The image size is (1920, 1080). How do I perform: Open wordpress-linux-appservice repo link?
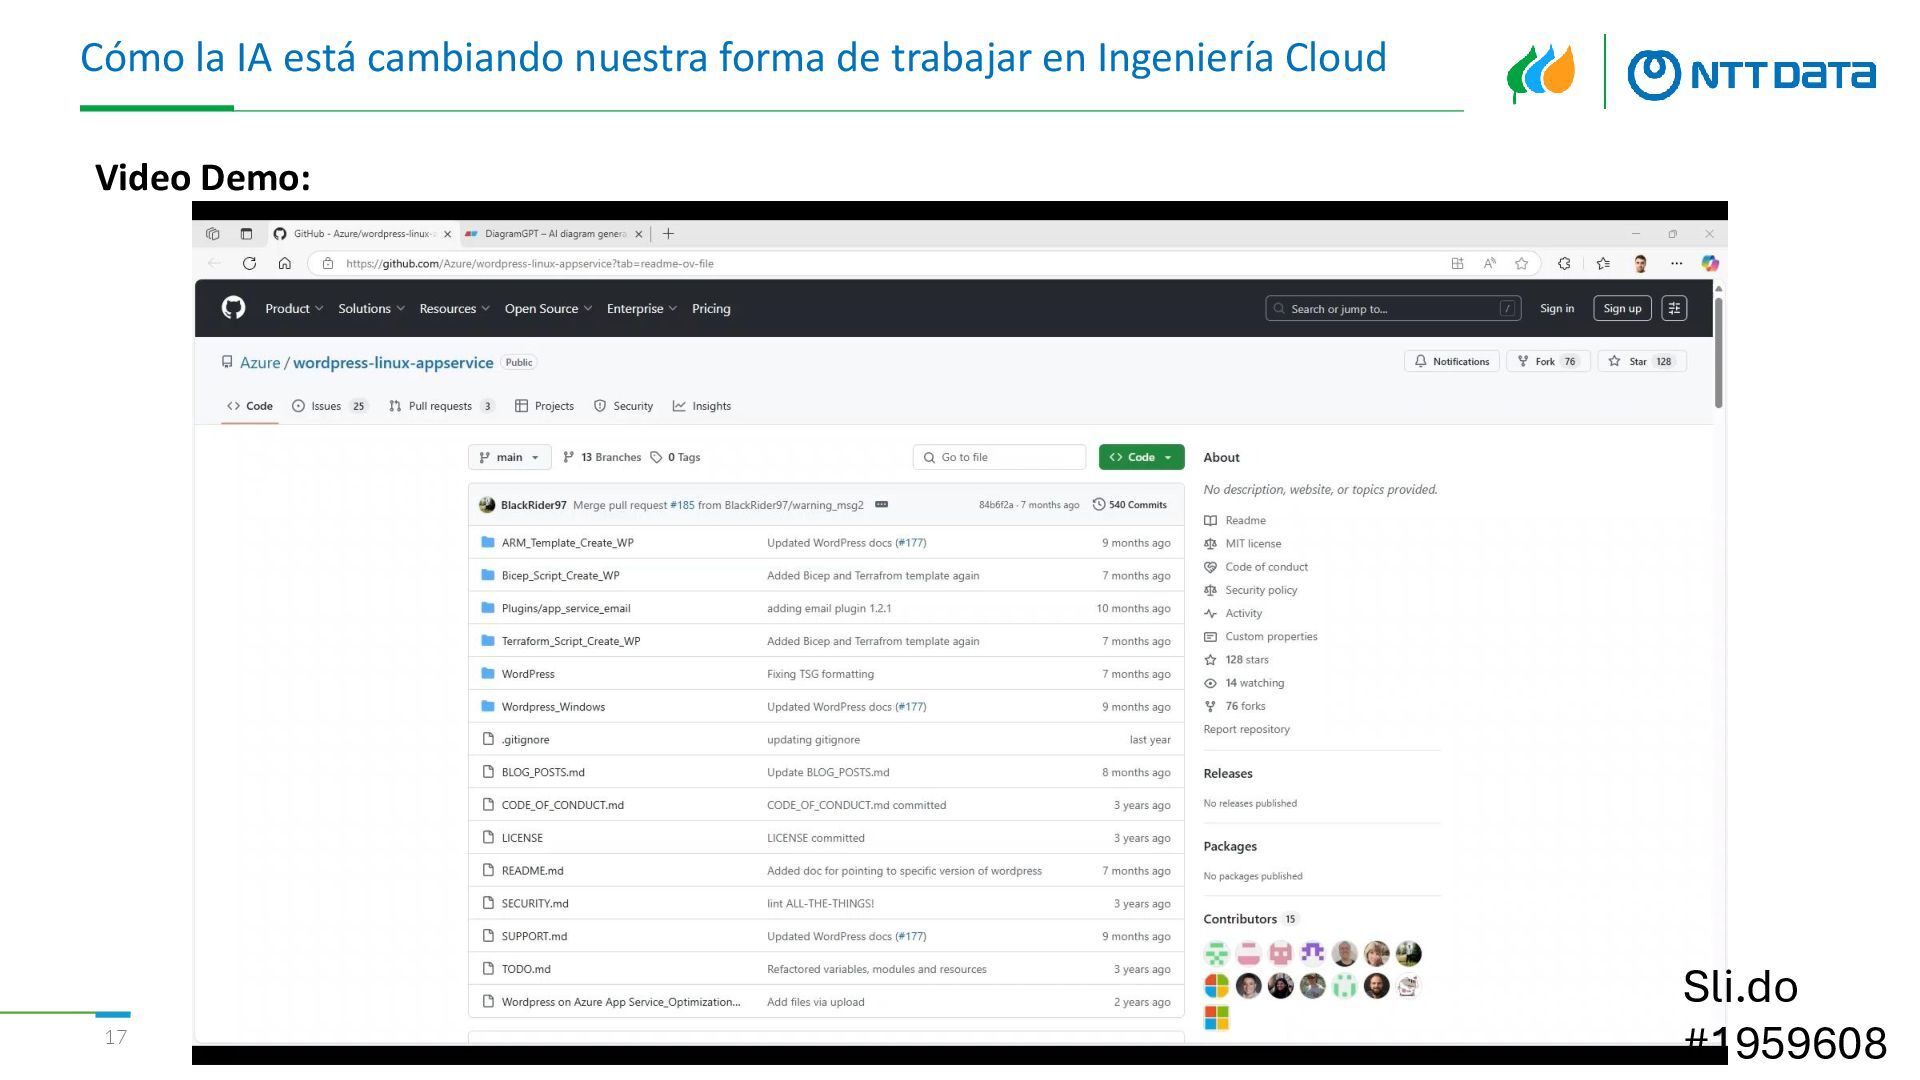[393, 363]
